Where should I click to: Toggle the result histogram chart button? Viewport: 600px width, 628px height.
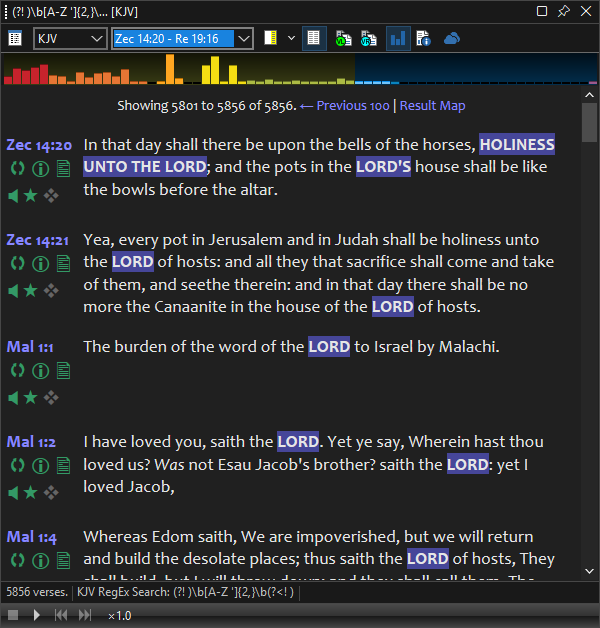coord(398,38)
